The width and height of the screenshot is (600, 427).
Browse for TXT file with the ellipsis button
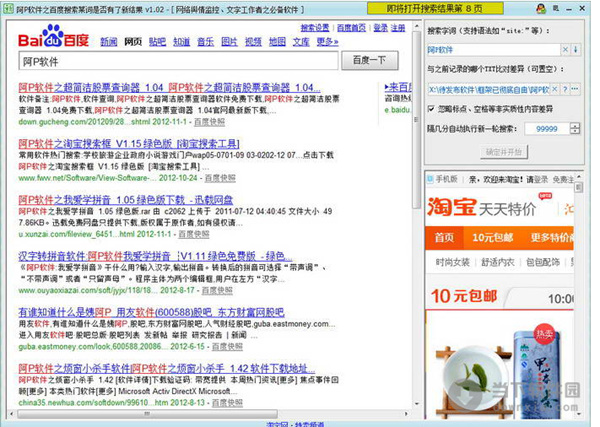coord(575,89)
